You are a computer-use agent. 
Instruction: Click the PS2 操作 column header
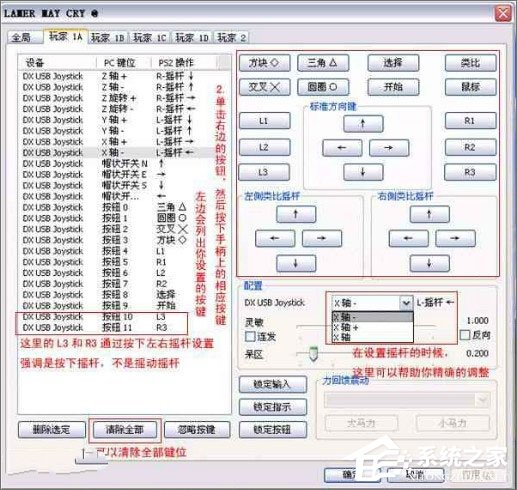click(185, 62)
